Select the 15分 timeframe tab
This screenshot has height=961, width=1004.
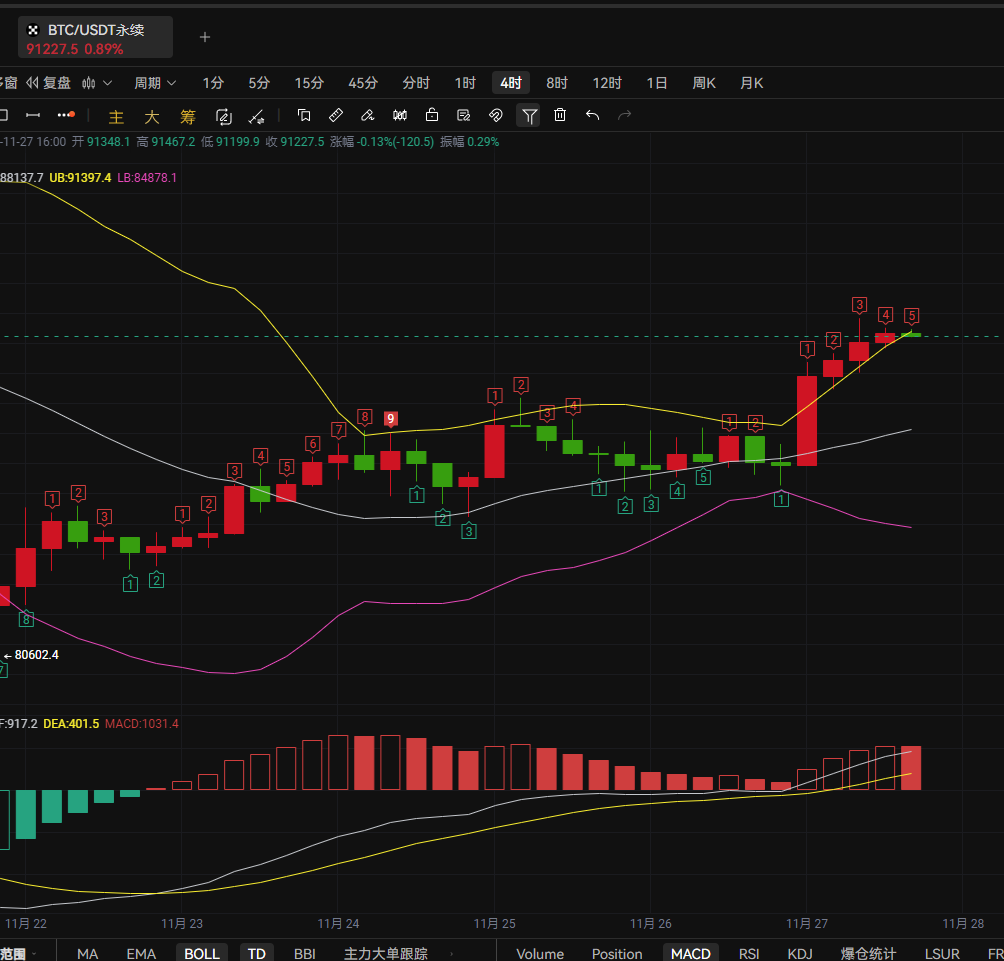(309, 83)
